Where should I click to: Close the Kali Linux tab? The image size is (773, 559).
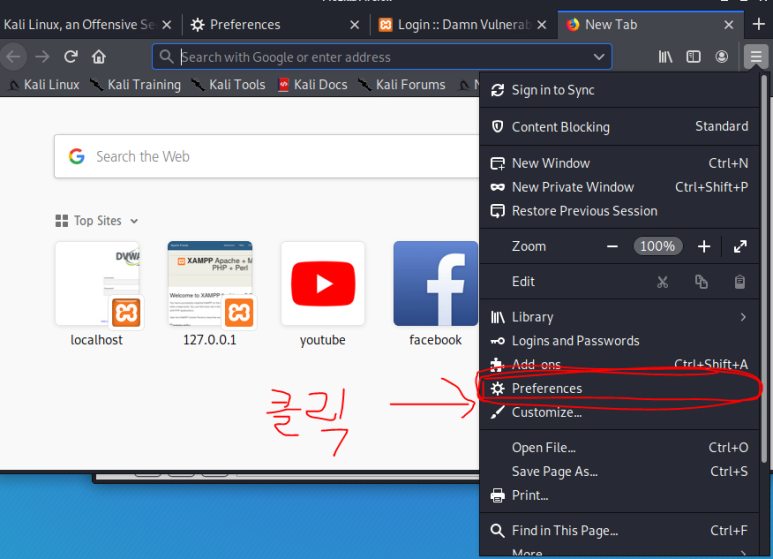coord(167,25)
